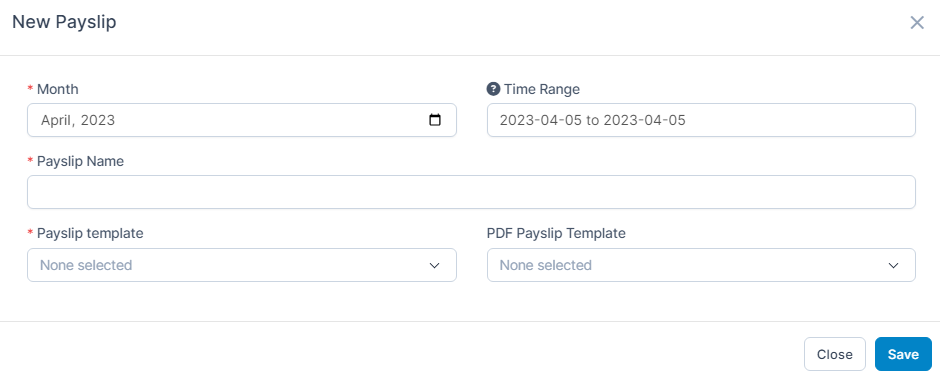Open the calendar picker icon in Month field

point(435,120)
